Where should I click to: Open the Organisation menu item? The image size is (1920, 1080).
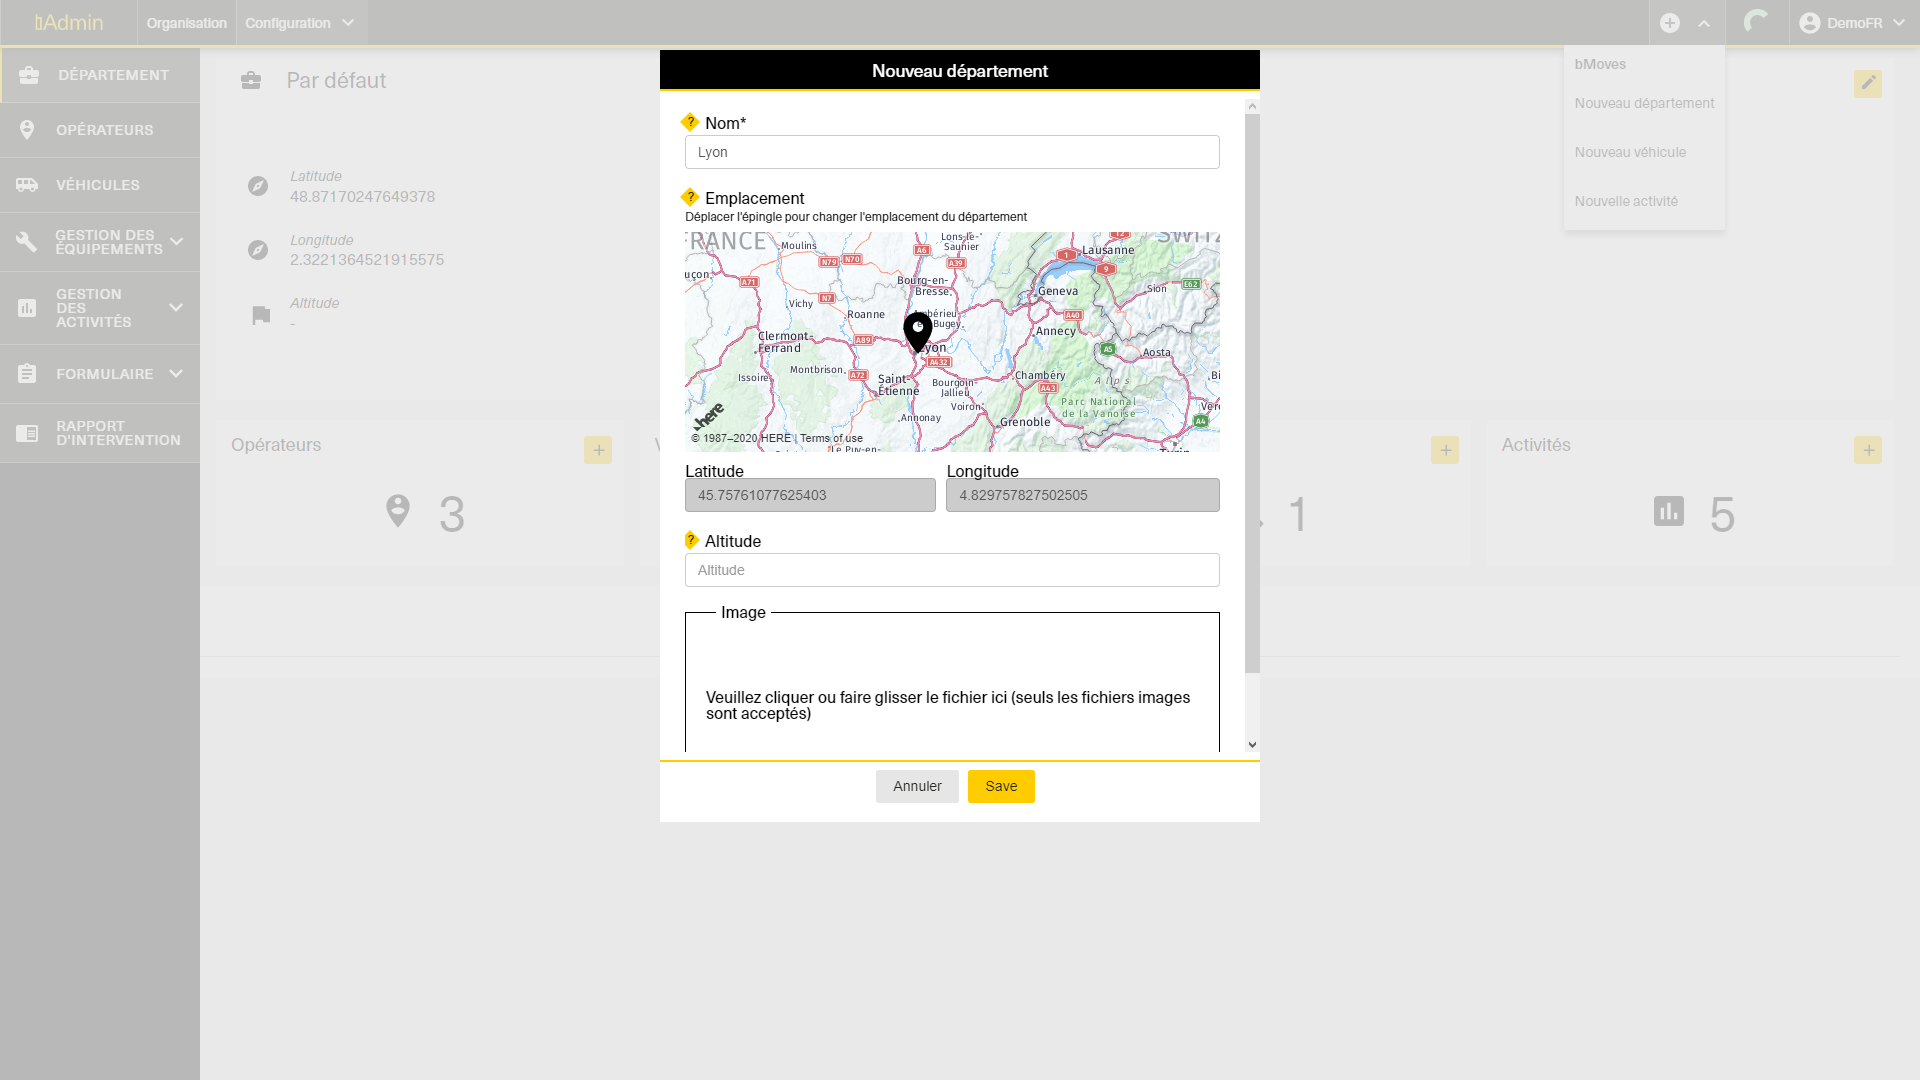186,23
